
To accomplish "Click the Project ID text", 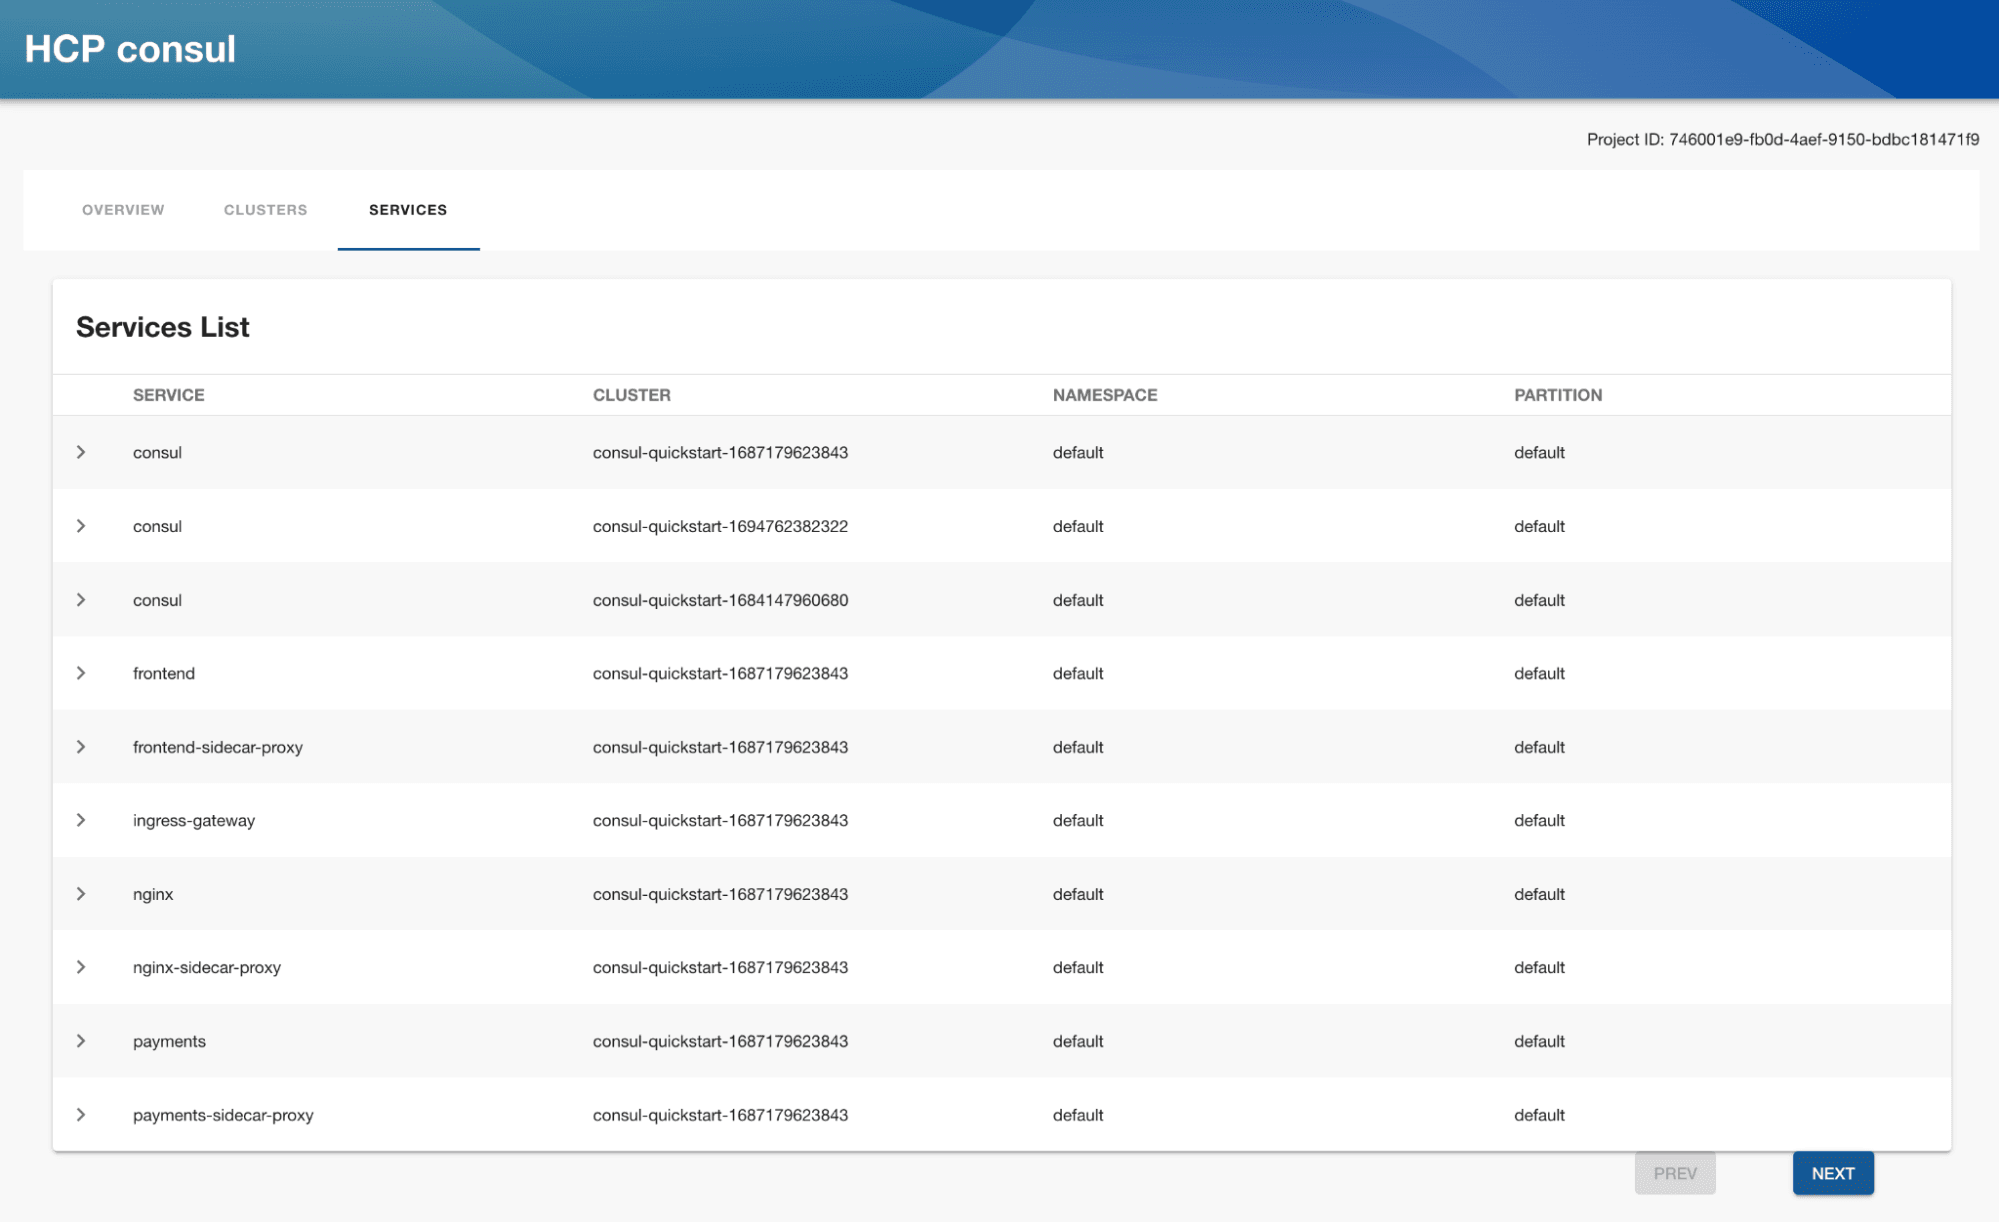I will (1782, 139).
